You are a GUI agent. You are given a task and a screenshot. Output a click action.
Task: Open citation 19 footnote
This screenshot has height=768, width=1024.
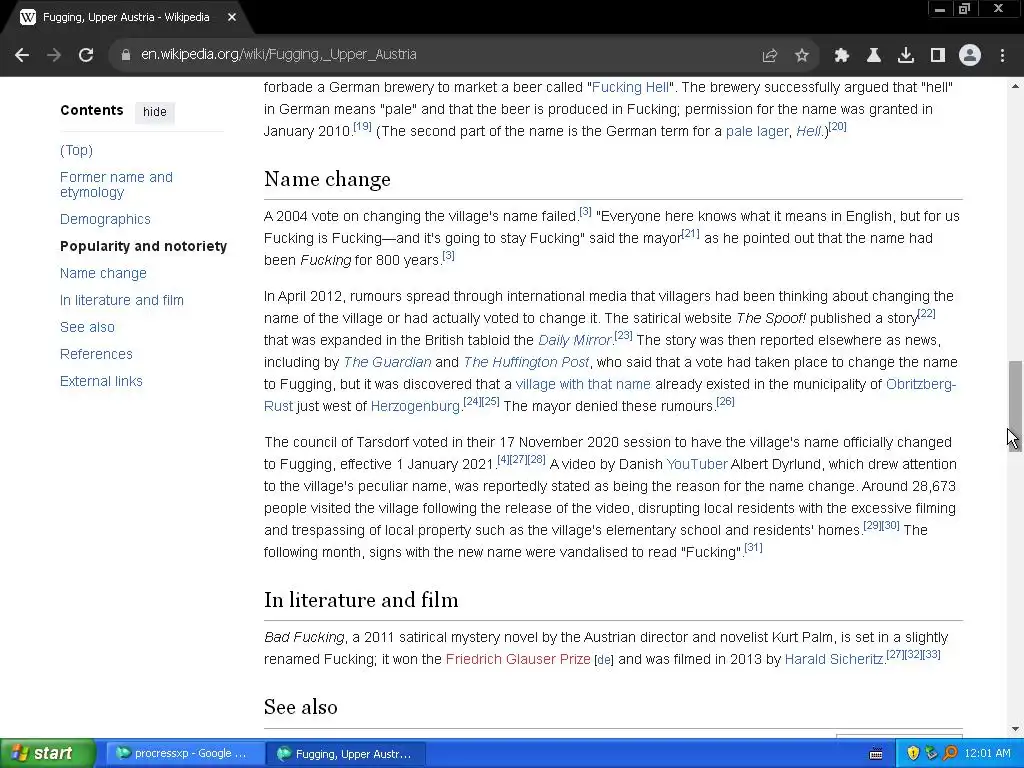point(362,127)
